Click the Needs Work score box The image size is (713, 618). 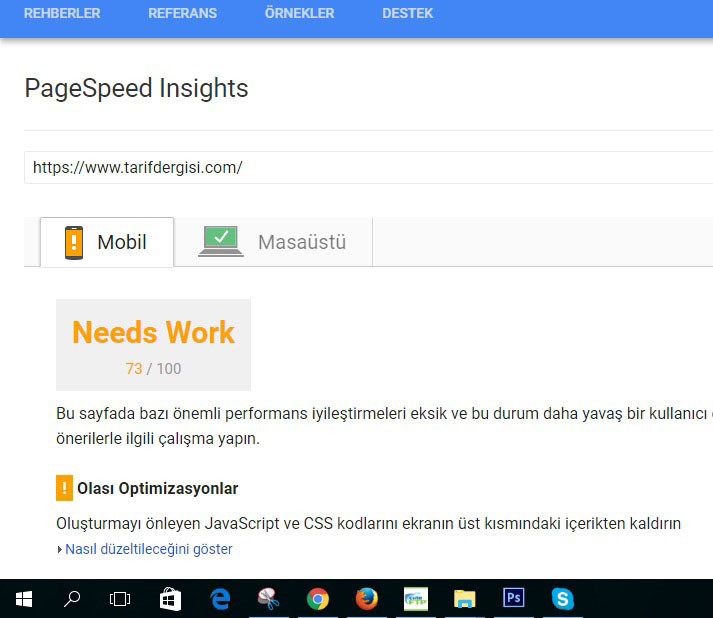click(x=153, y=345)
